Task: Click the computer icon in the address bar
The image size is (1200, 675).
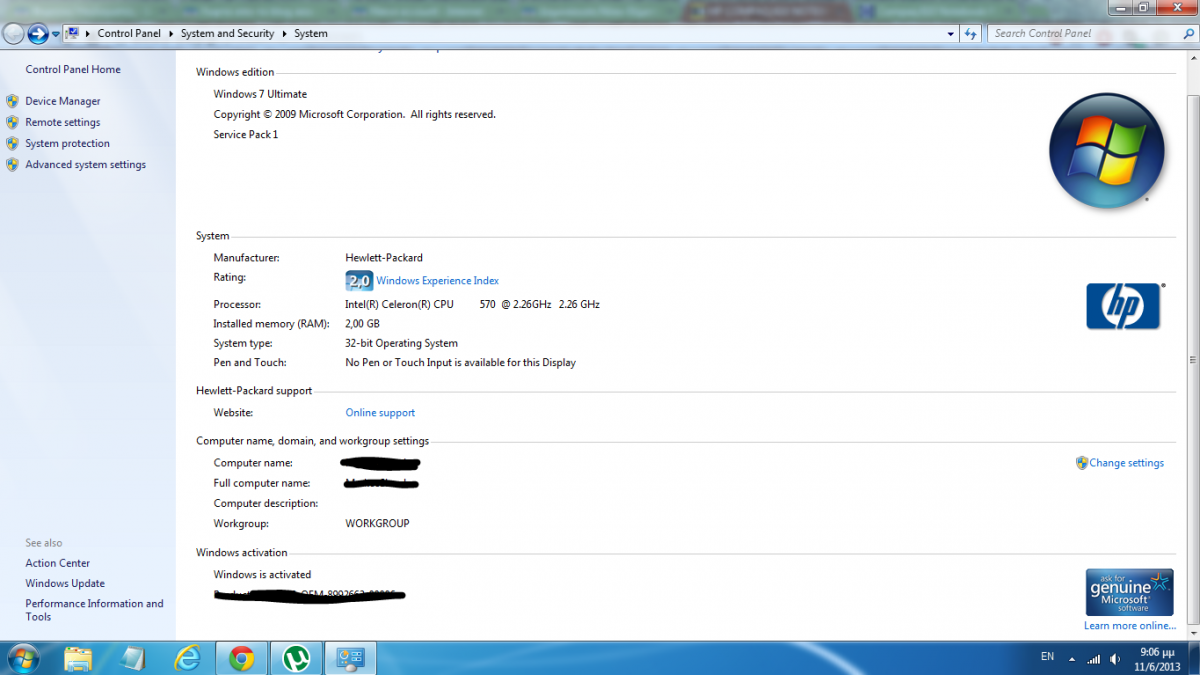Action: 72,33
